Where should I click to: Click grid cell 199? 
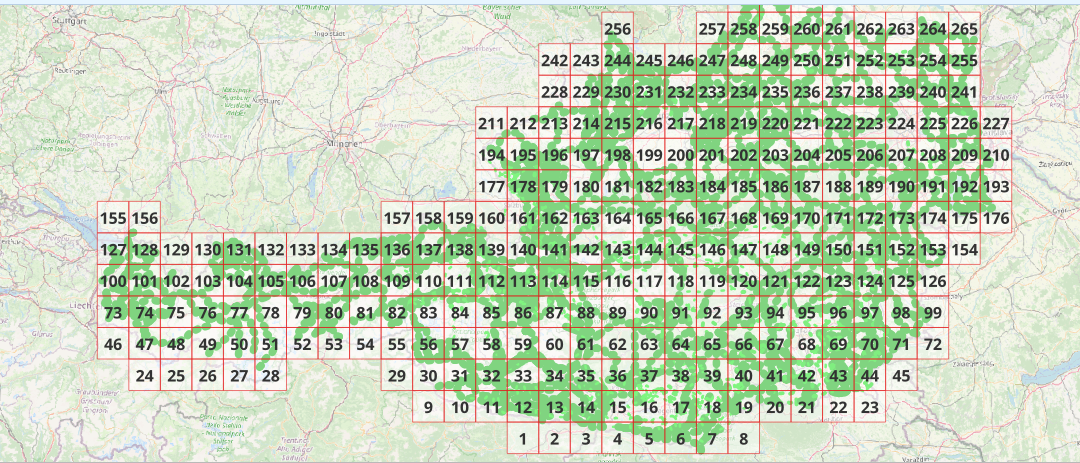pyautogui.click(x=649, y=156)
